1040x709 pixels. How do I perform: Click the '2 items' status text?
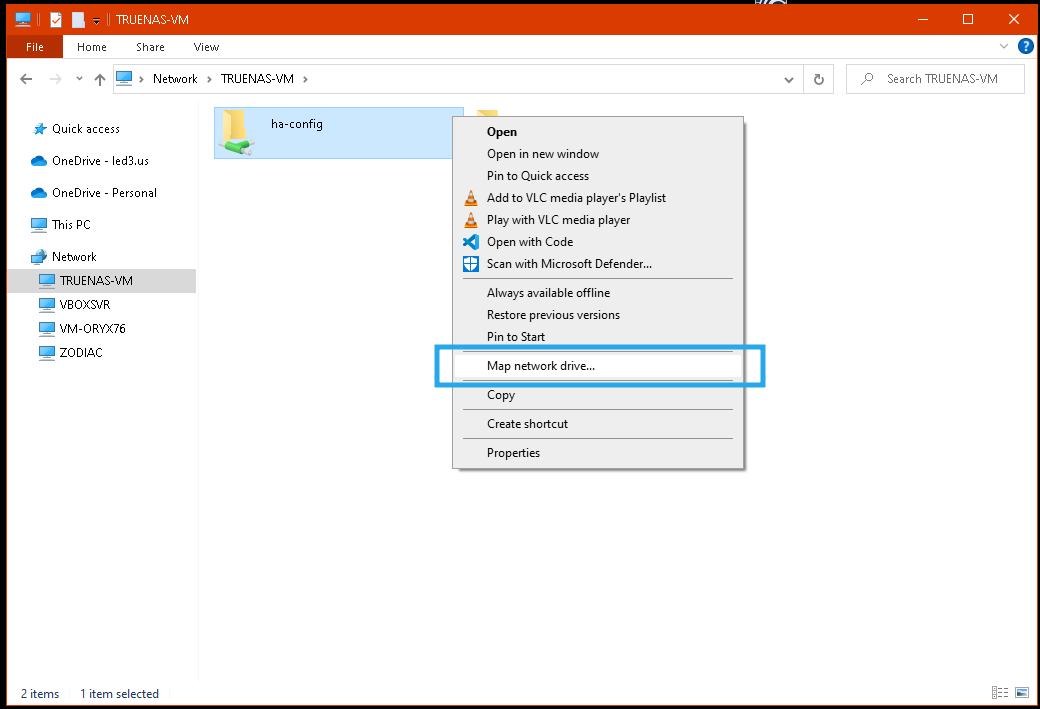click(40, 694)
